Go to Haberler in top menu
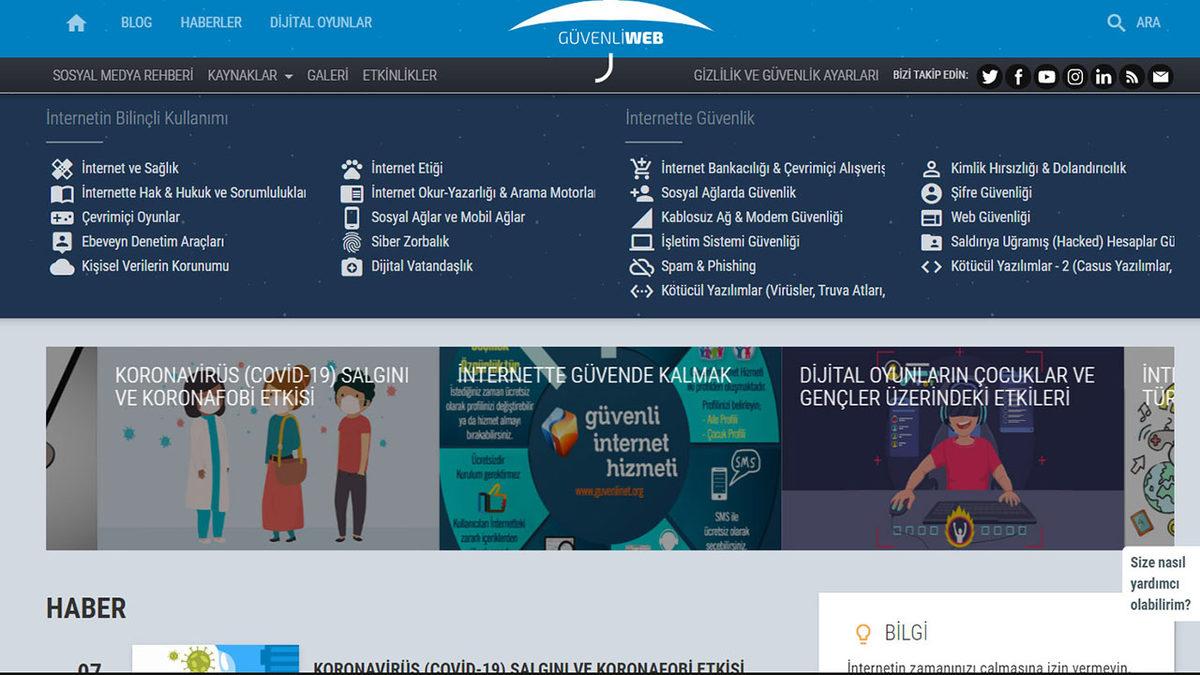This screenshot has width=1200, height=675. coord(211,22)
